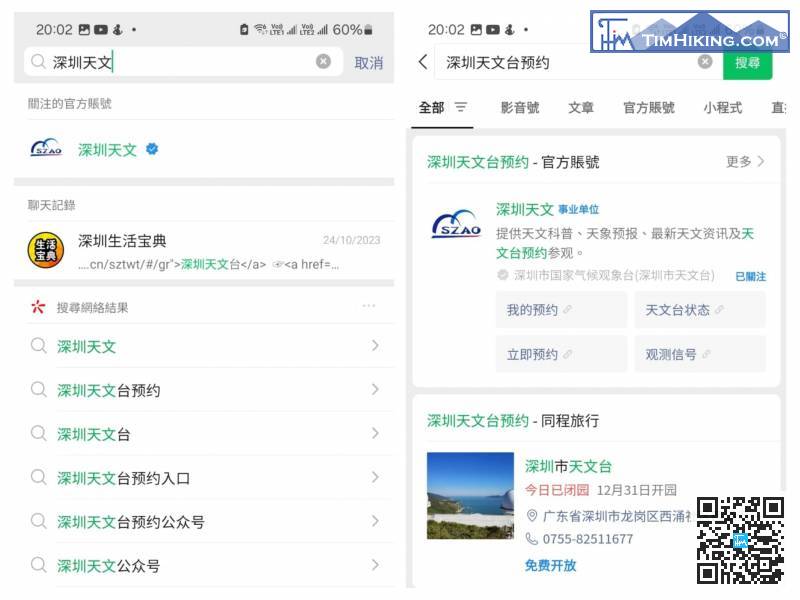Tap the chevron on the 深圳天文台预约入口 row
The height and width of the screenshot is (600, 800).
[x=376, y=478]
